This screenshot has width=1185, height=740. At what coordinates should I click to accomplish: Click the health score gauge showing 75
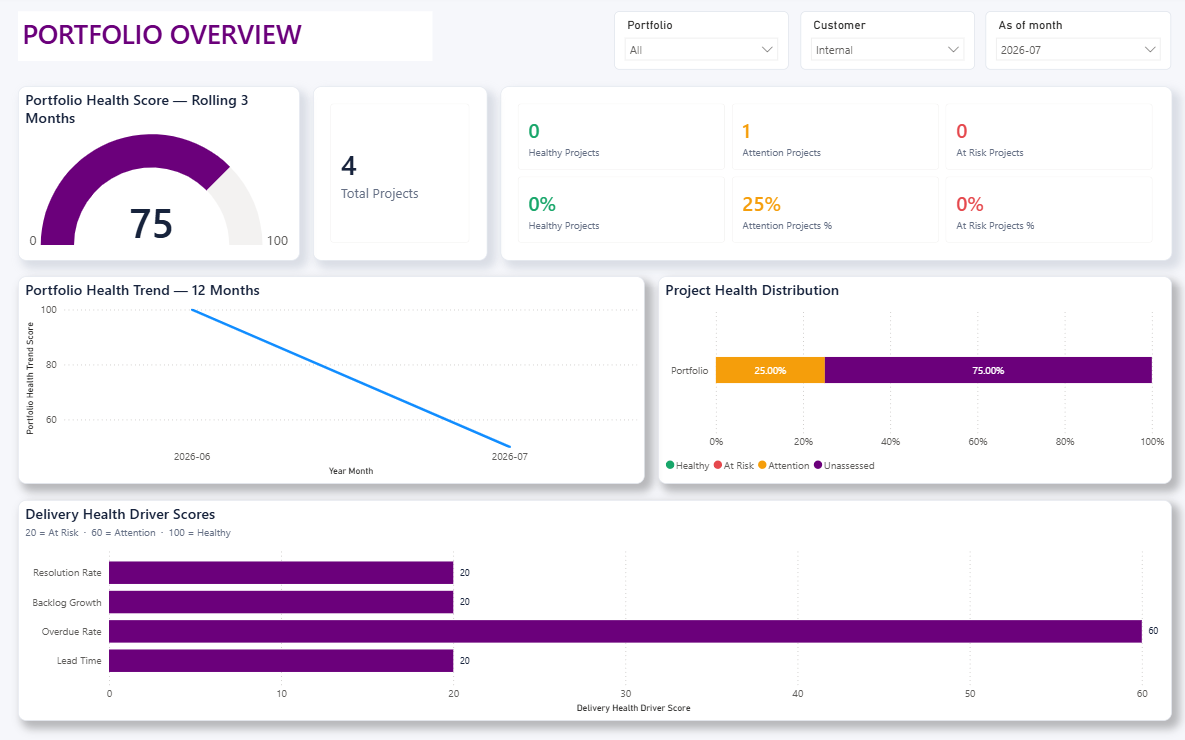151,190
